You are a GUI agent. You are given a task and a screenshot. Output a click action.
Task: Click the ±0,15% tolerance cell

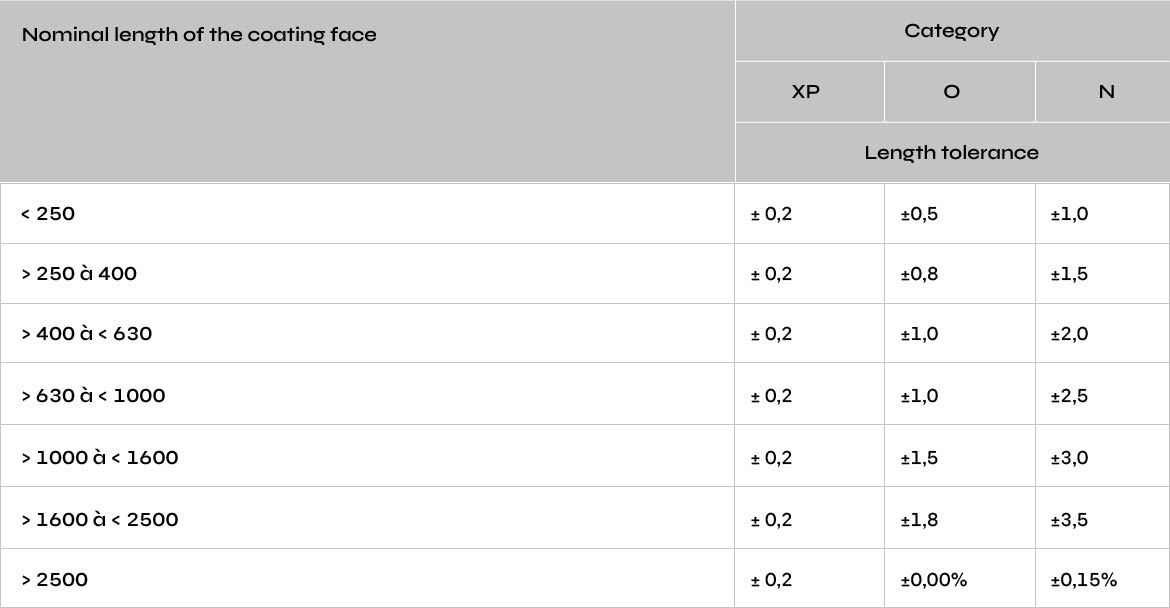point(1103,579)
